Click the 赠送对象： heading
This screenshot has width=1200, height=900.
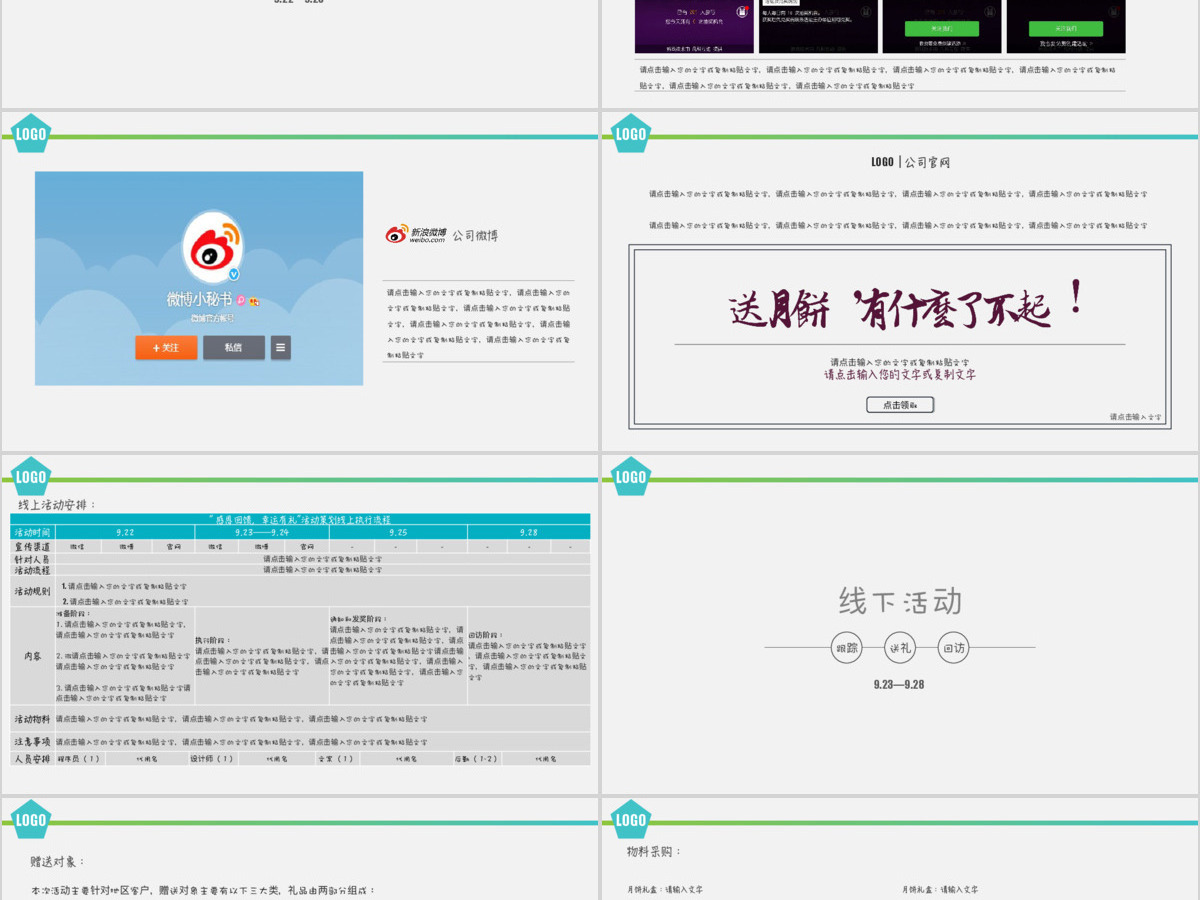58,861
